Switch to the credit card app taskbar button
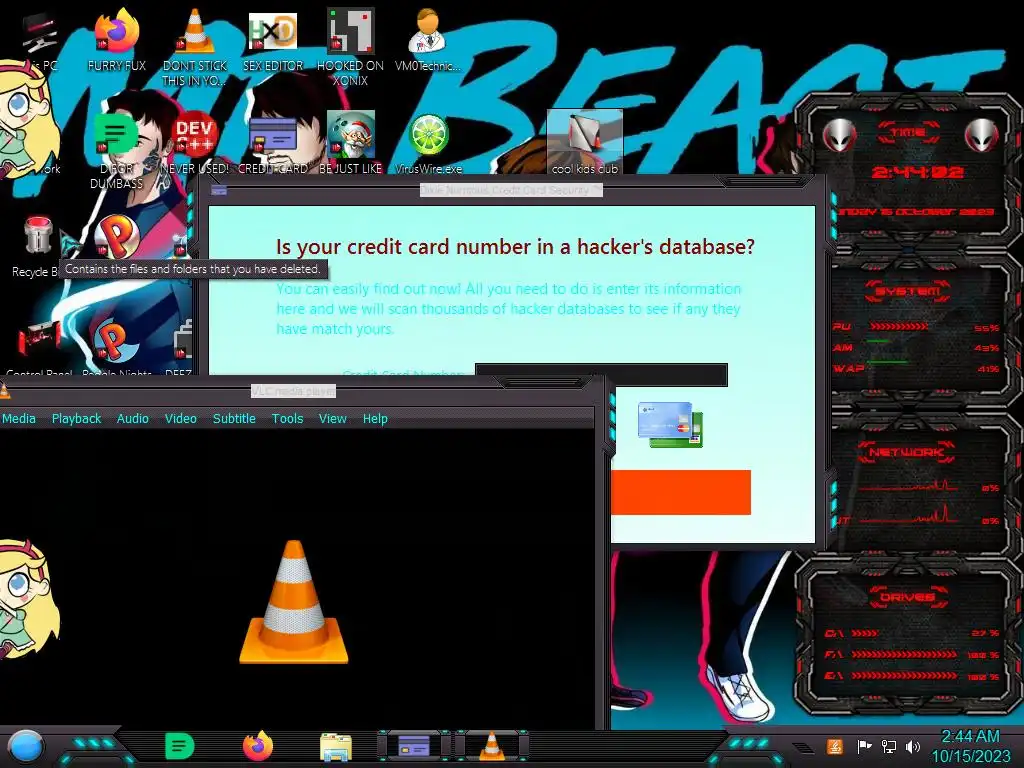 [x=414, y=746]
